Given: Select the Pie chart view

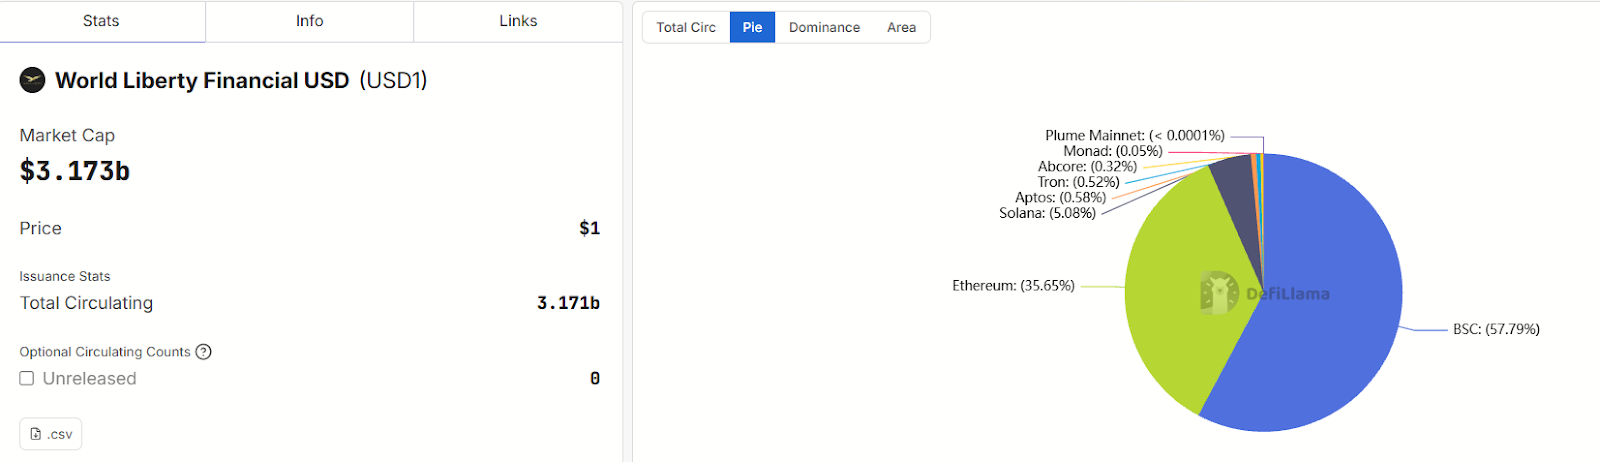Looking at the screenshot, I should click(x=752, y=27).
